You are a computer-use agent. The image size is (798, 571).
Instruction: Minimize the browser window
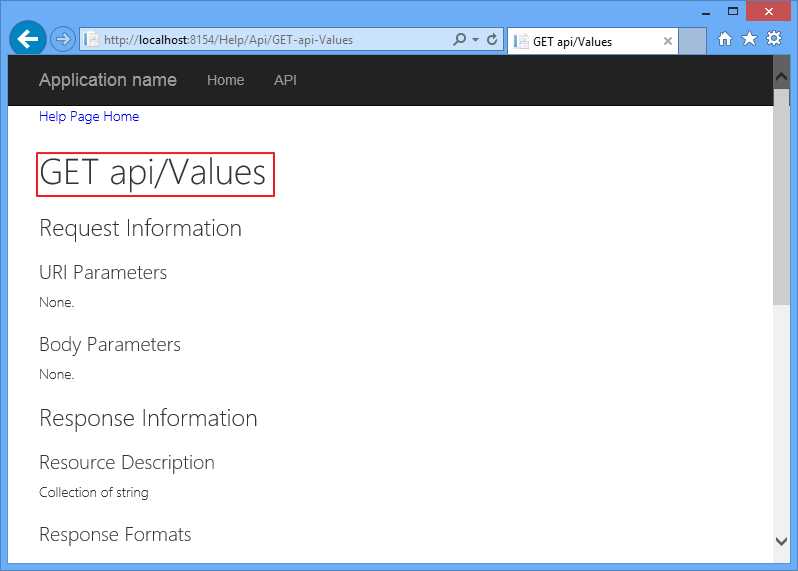tap(706, 12)
